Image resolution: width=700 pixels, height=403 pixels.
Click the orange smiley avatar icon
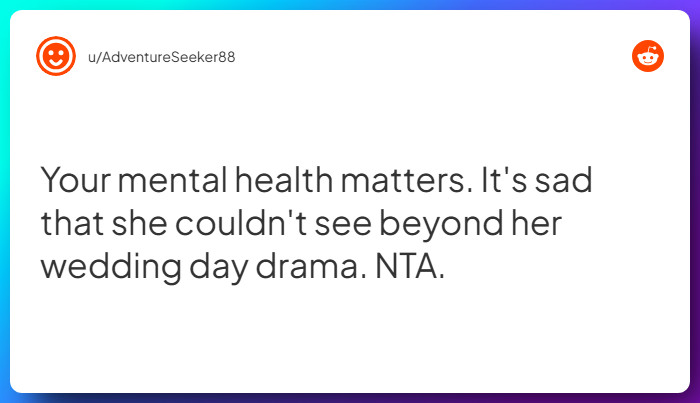(56, 56)
